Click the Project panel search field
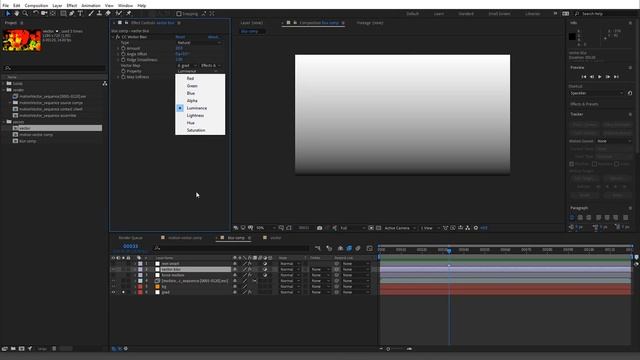Image resolution: width=640 pixels, height=360 pixels. pyautogui.click(x=54, y=68)
